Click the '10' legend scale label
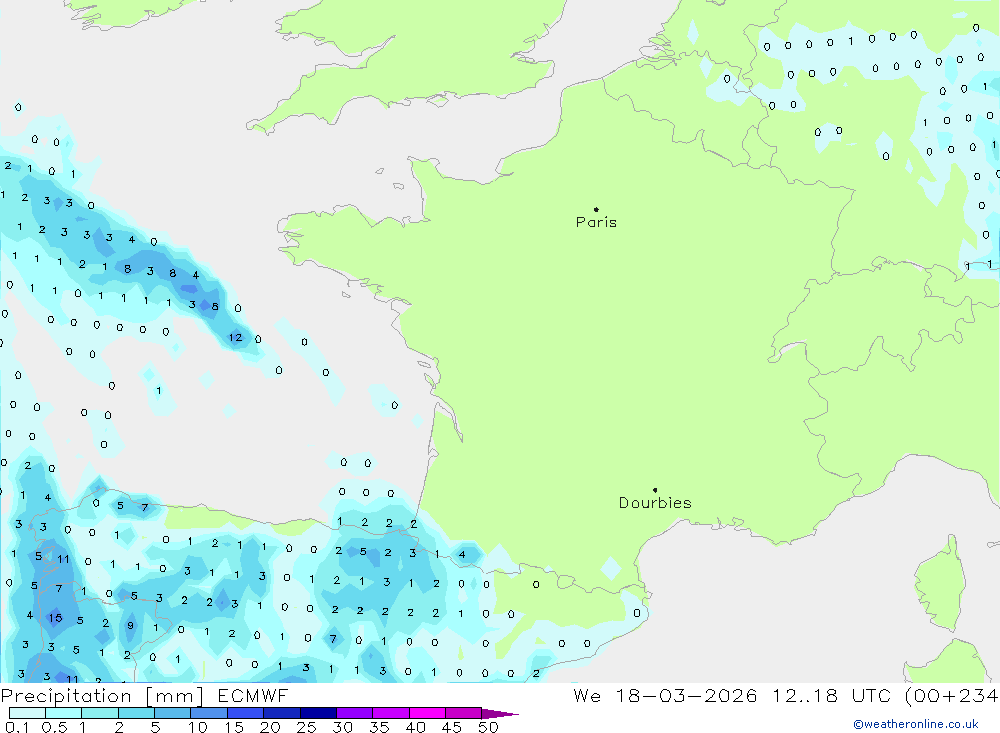Screen dimensions: 1000x733 (197, 727)
